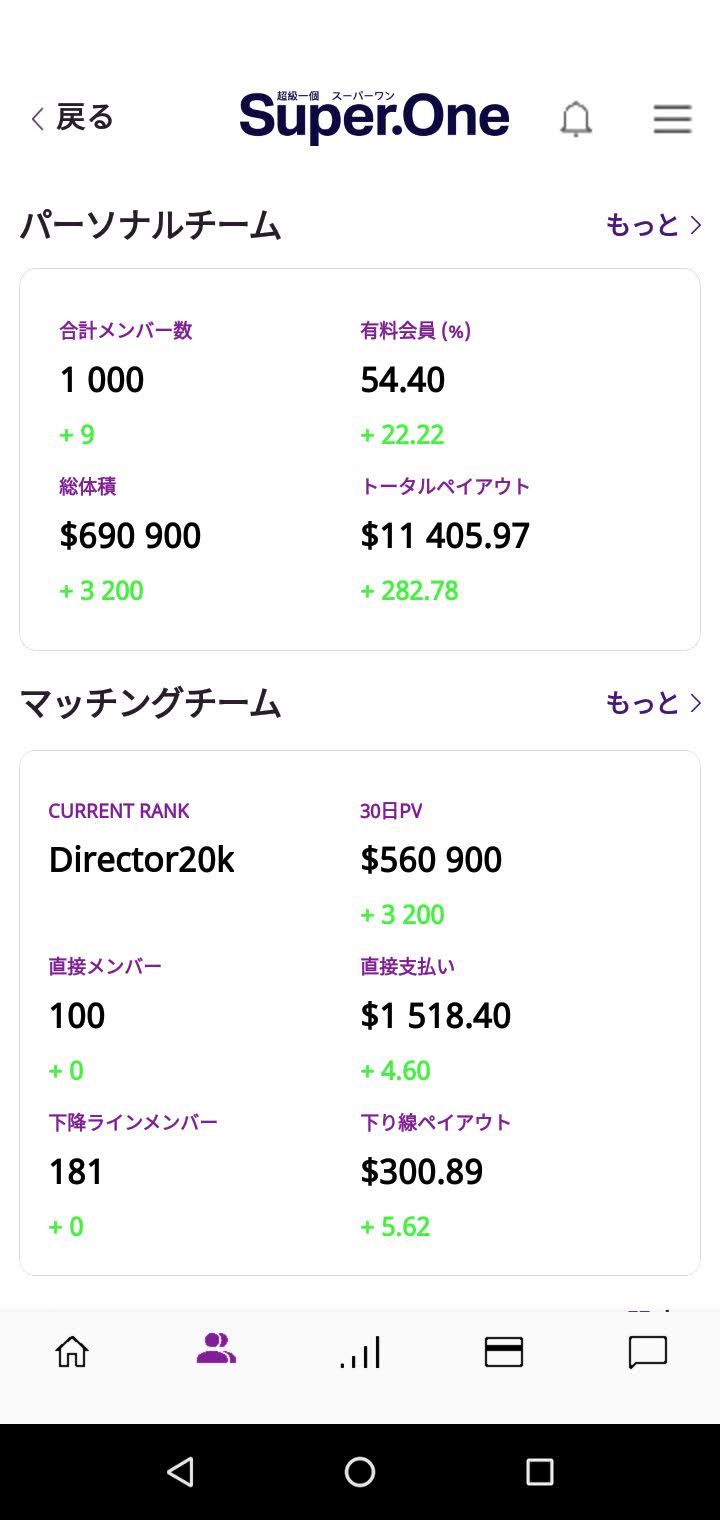Select the Team people icon
This screenshot has width=720, height=1520.
click(216, 1349)
